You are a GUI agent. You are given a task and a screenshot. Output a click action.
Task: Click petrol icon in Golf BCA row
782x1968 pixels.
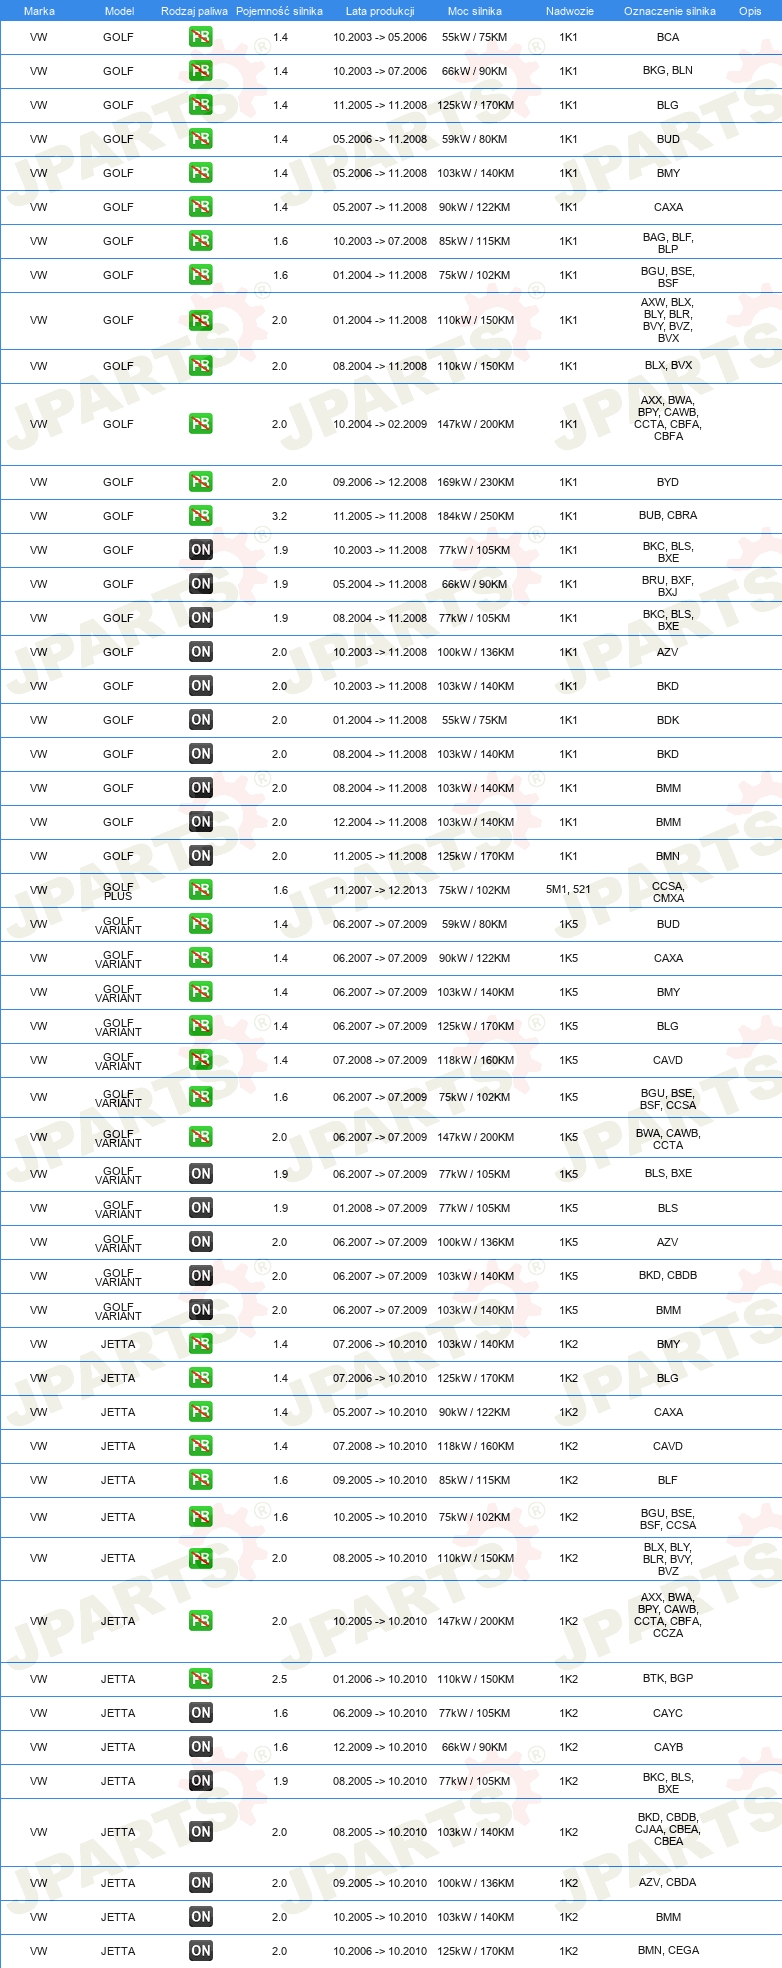point(201,37)
